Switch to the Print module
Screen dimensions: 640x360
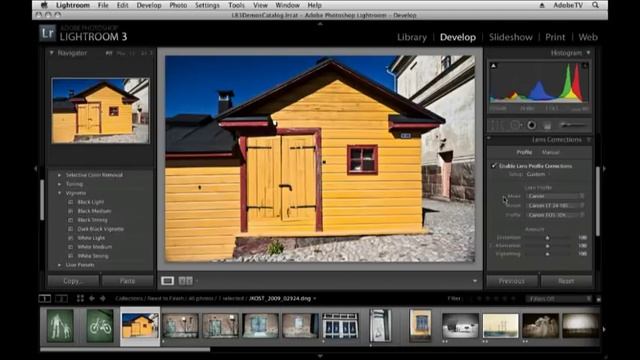tap(555, 37)
